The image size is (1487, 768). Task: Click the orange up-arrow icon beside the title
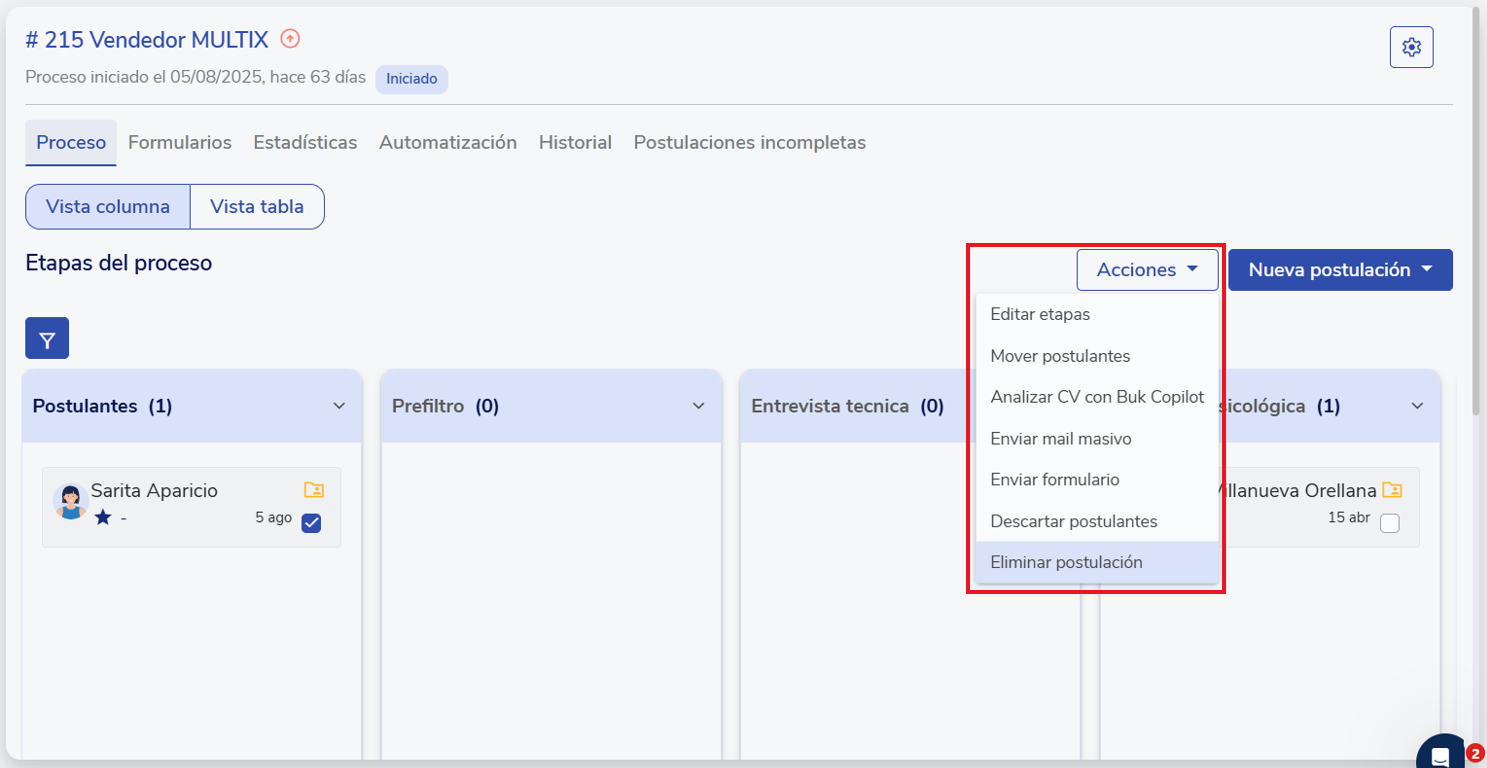tap(290, 39)
